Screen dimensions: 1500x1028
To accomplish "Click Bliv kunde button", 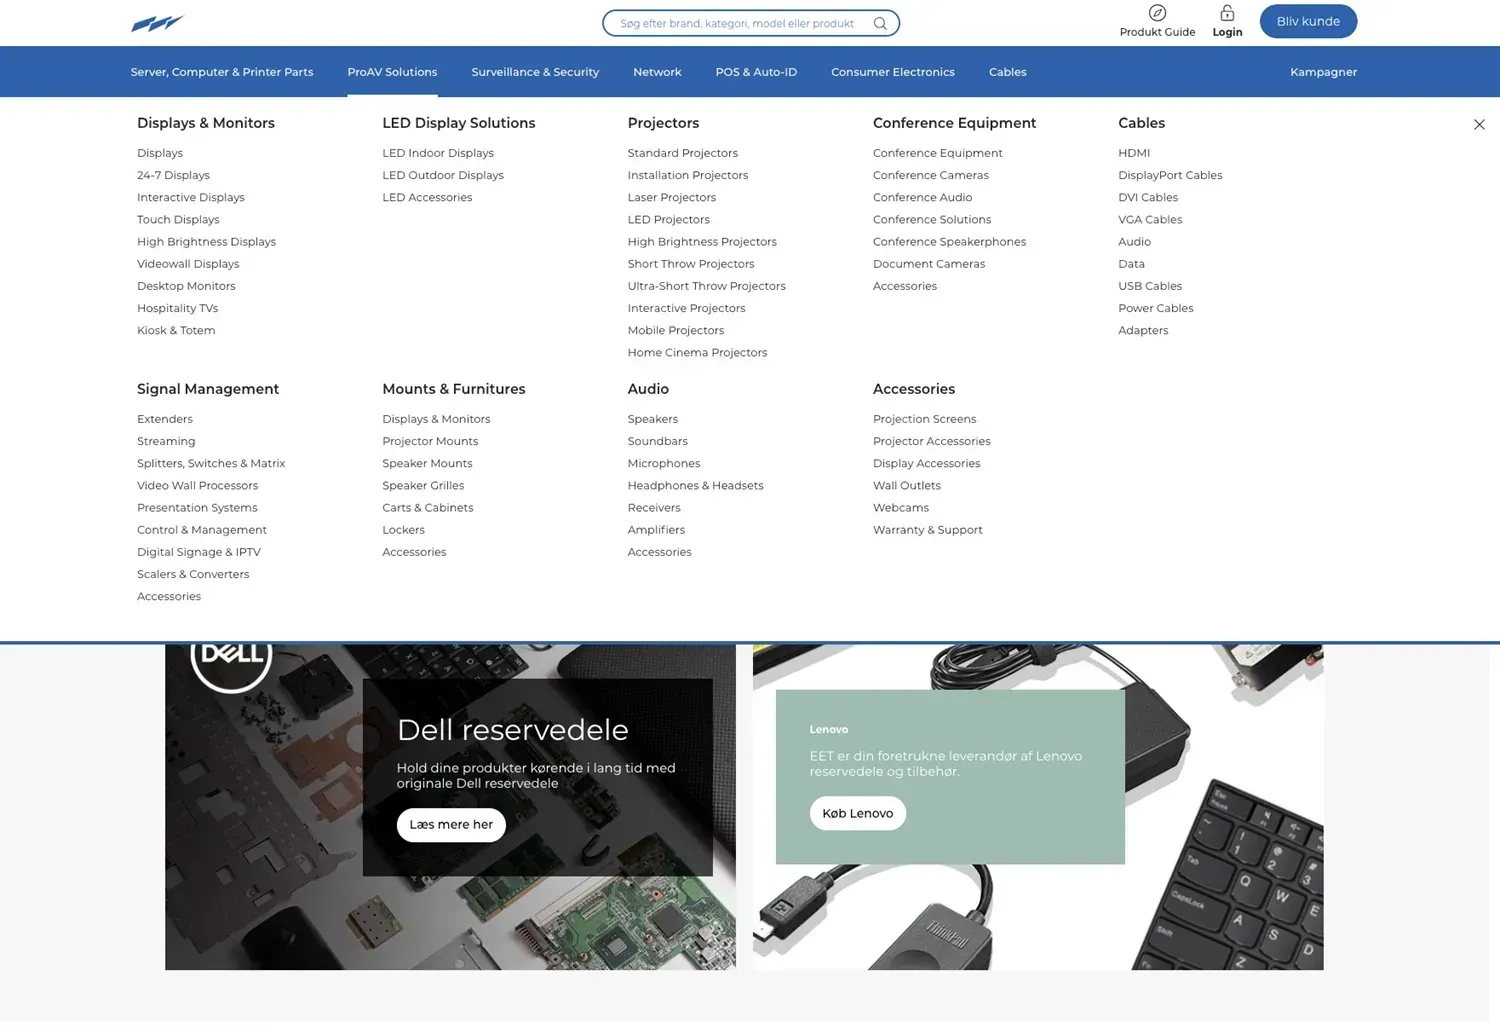I will click(x=1308, y=21).
